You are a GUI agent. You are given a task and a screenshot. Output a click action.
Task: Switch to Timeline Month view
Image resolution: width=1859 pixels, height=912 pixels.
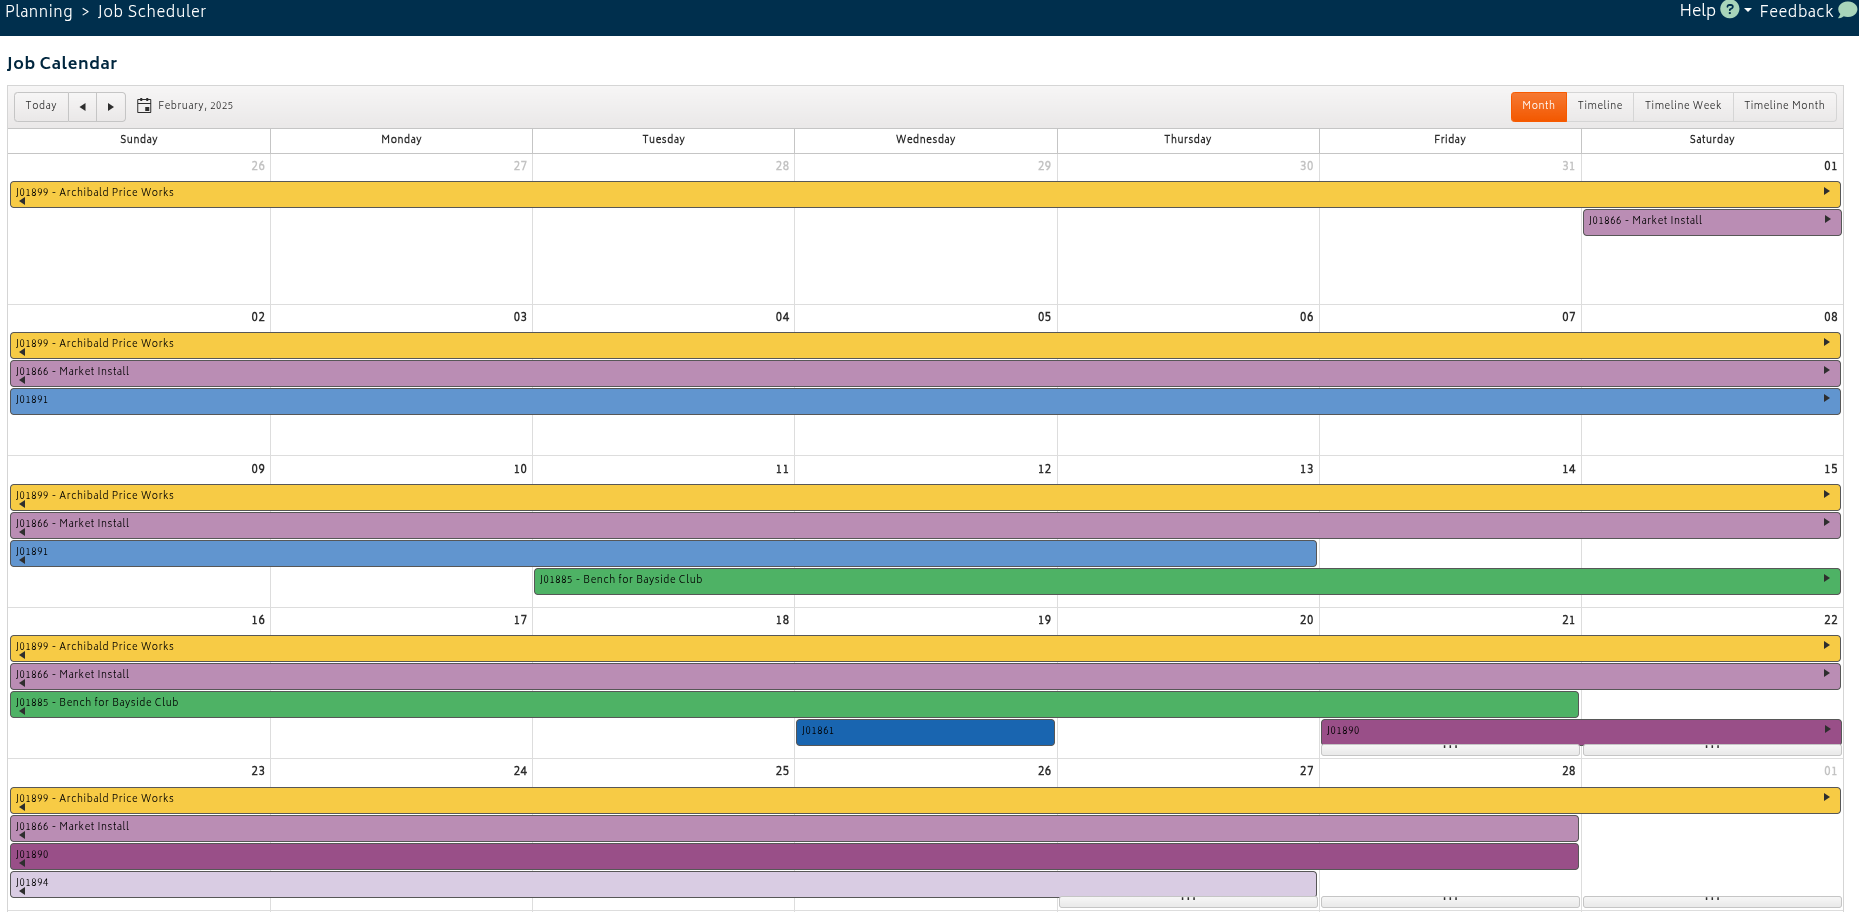1784,106
